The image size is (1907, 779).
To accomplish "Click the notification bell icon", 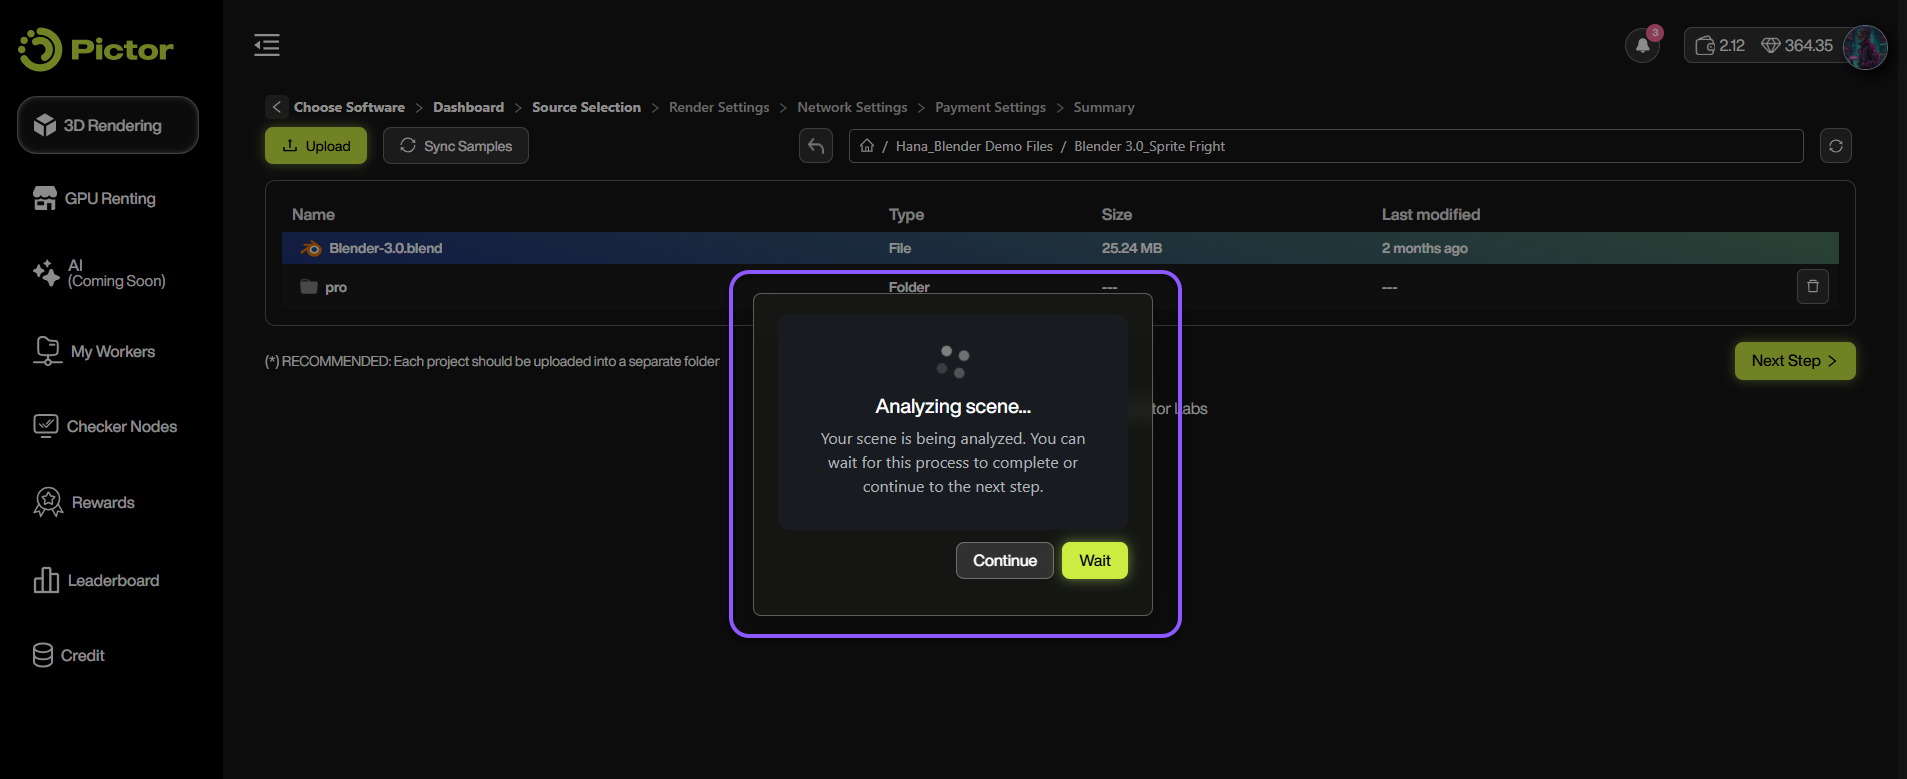I will click(x=1642, y=46).
